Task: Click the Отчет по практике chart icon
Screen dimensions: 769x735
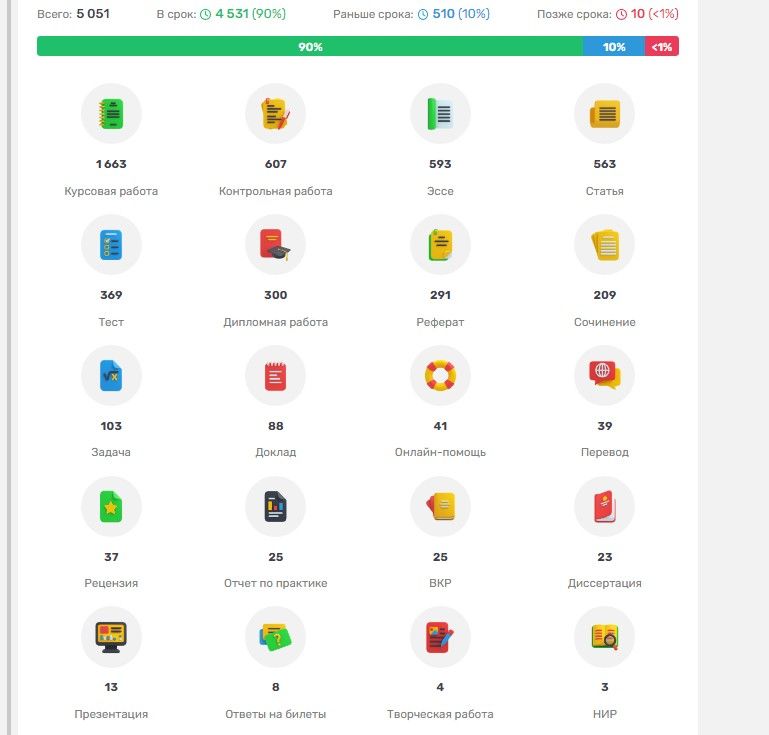Action: coord(275,507)
